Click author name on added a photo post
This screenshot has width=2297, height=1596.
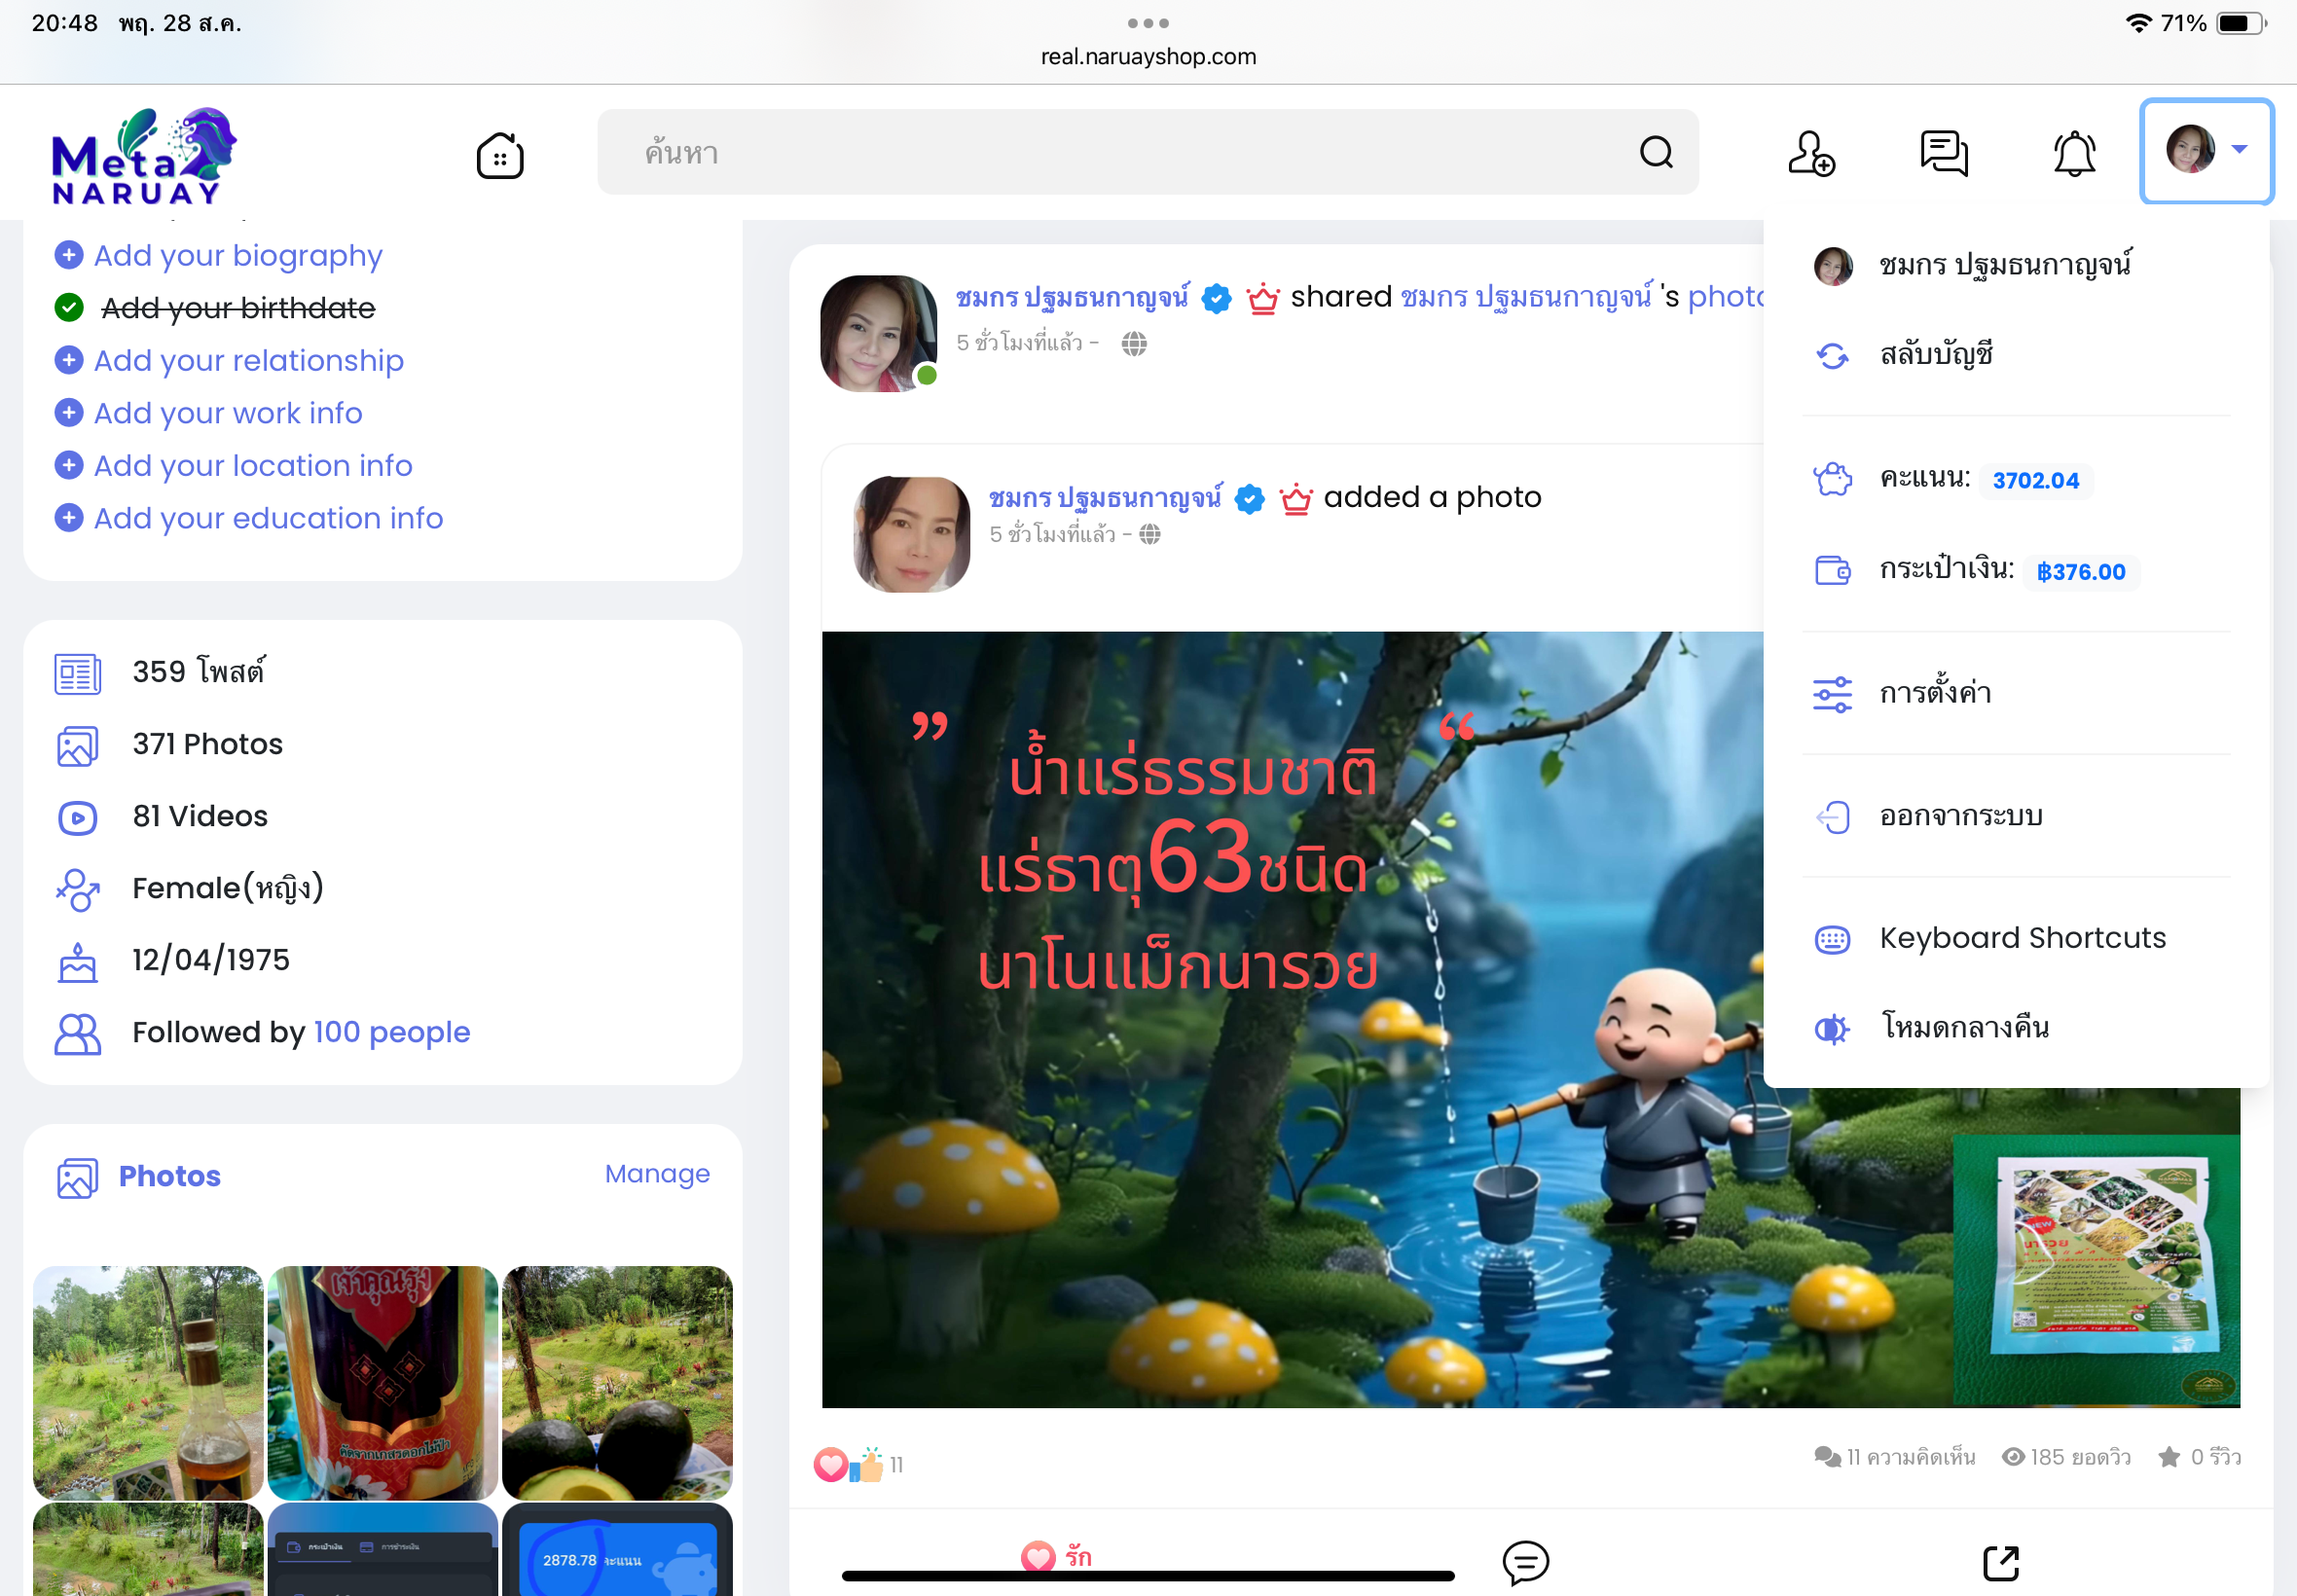pos(1105,497)
